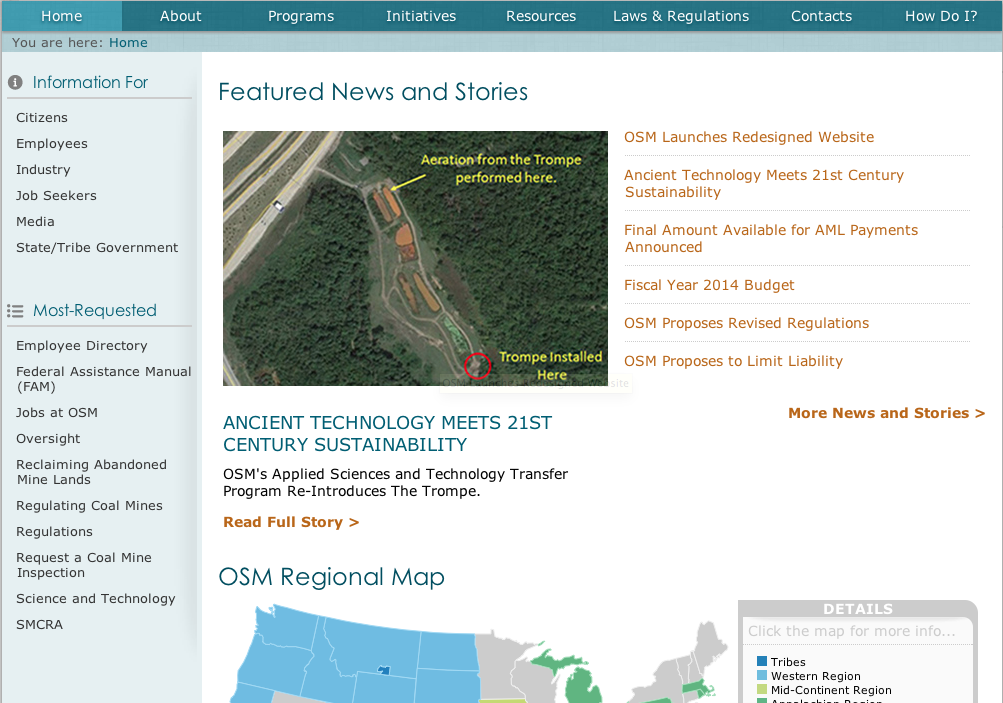Open the How Do I? menu

pyautogui.click(x=941, y=16)
